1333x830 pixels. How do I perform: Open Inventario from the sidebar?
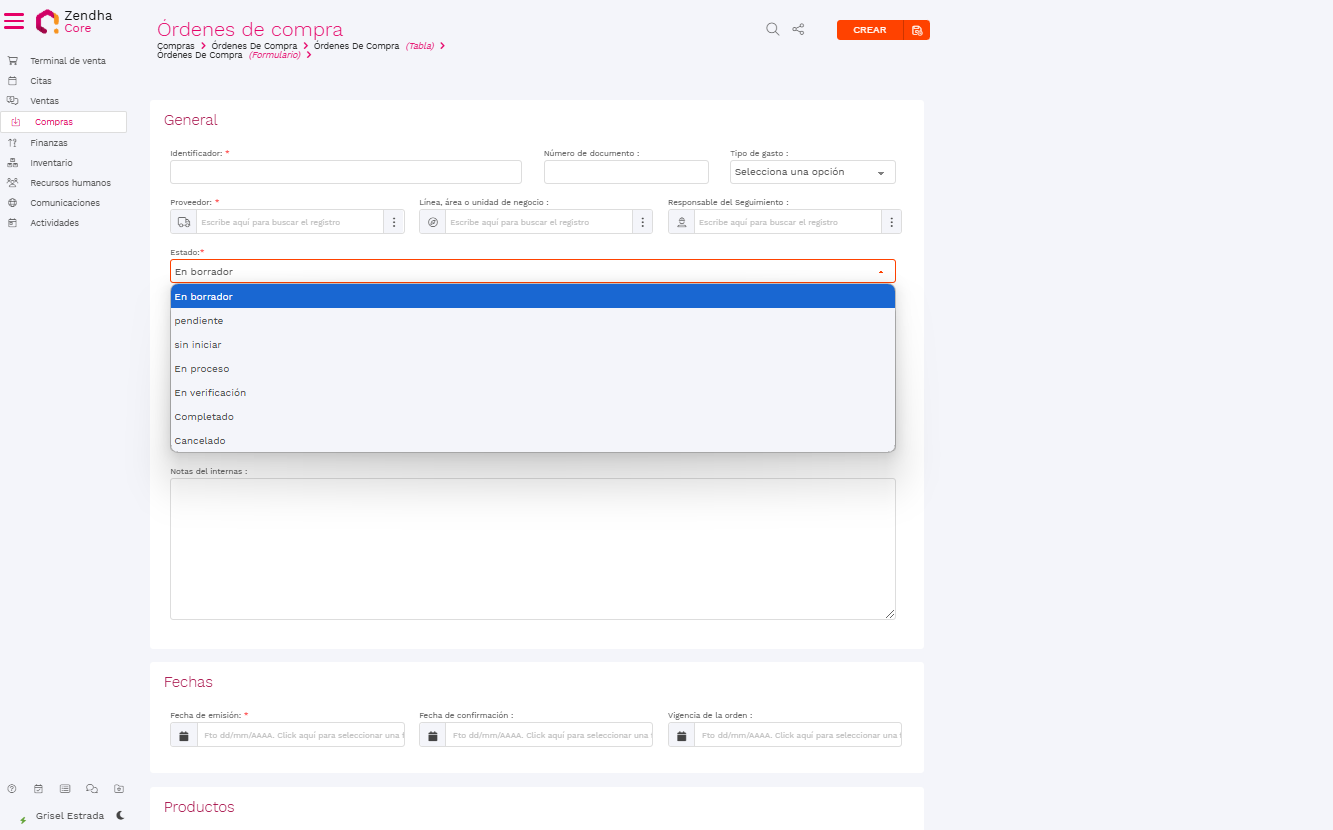coord(51,163)
